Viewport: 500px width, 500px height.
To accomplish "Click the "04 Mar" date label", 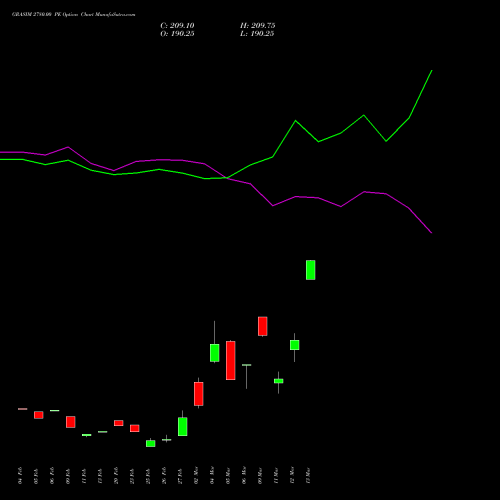I will coord(212,476).
